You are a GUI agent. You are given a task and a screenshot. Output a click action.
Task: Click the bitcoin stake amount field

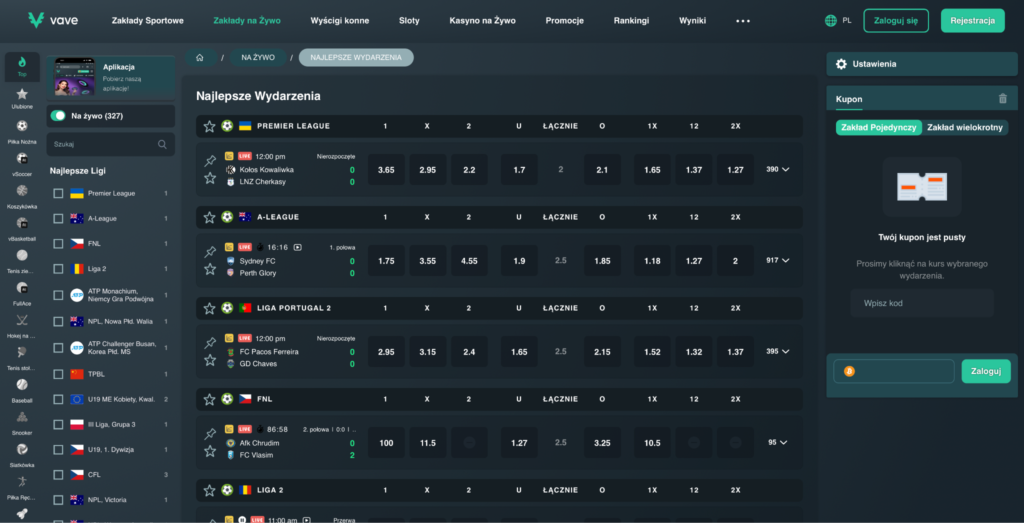pyautogui.click(x=893, y=371)
